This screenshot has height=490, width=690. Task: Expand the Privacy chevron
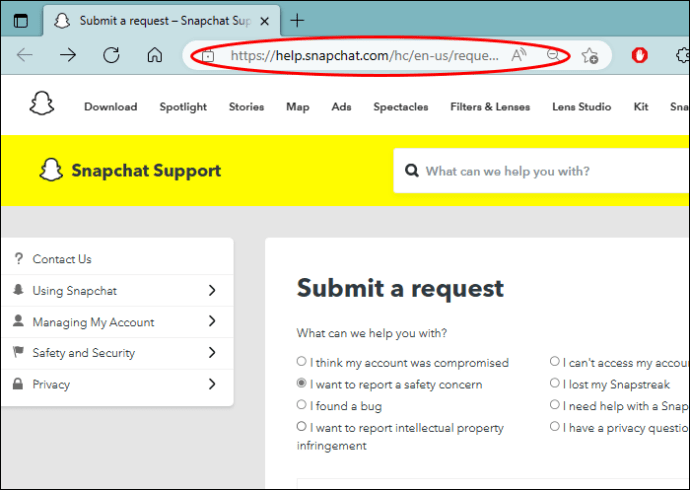pyautogui.click(x=212, y=384)
